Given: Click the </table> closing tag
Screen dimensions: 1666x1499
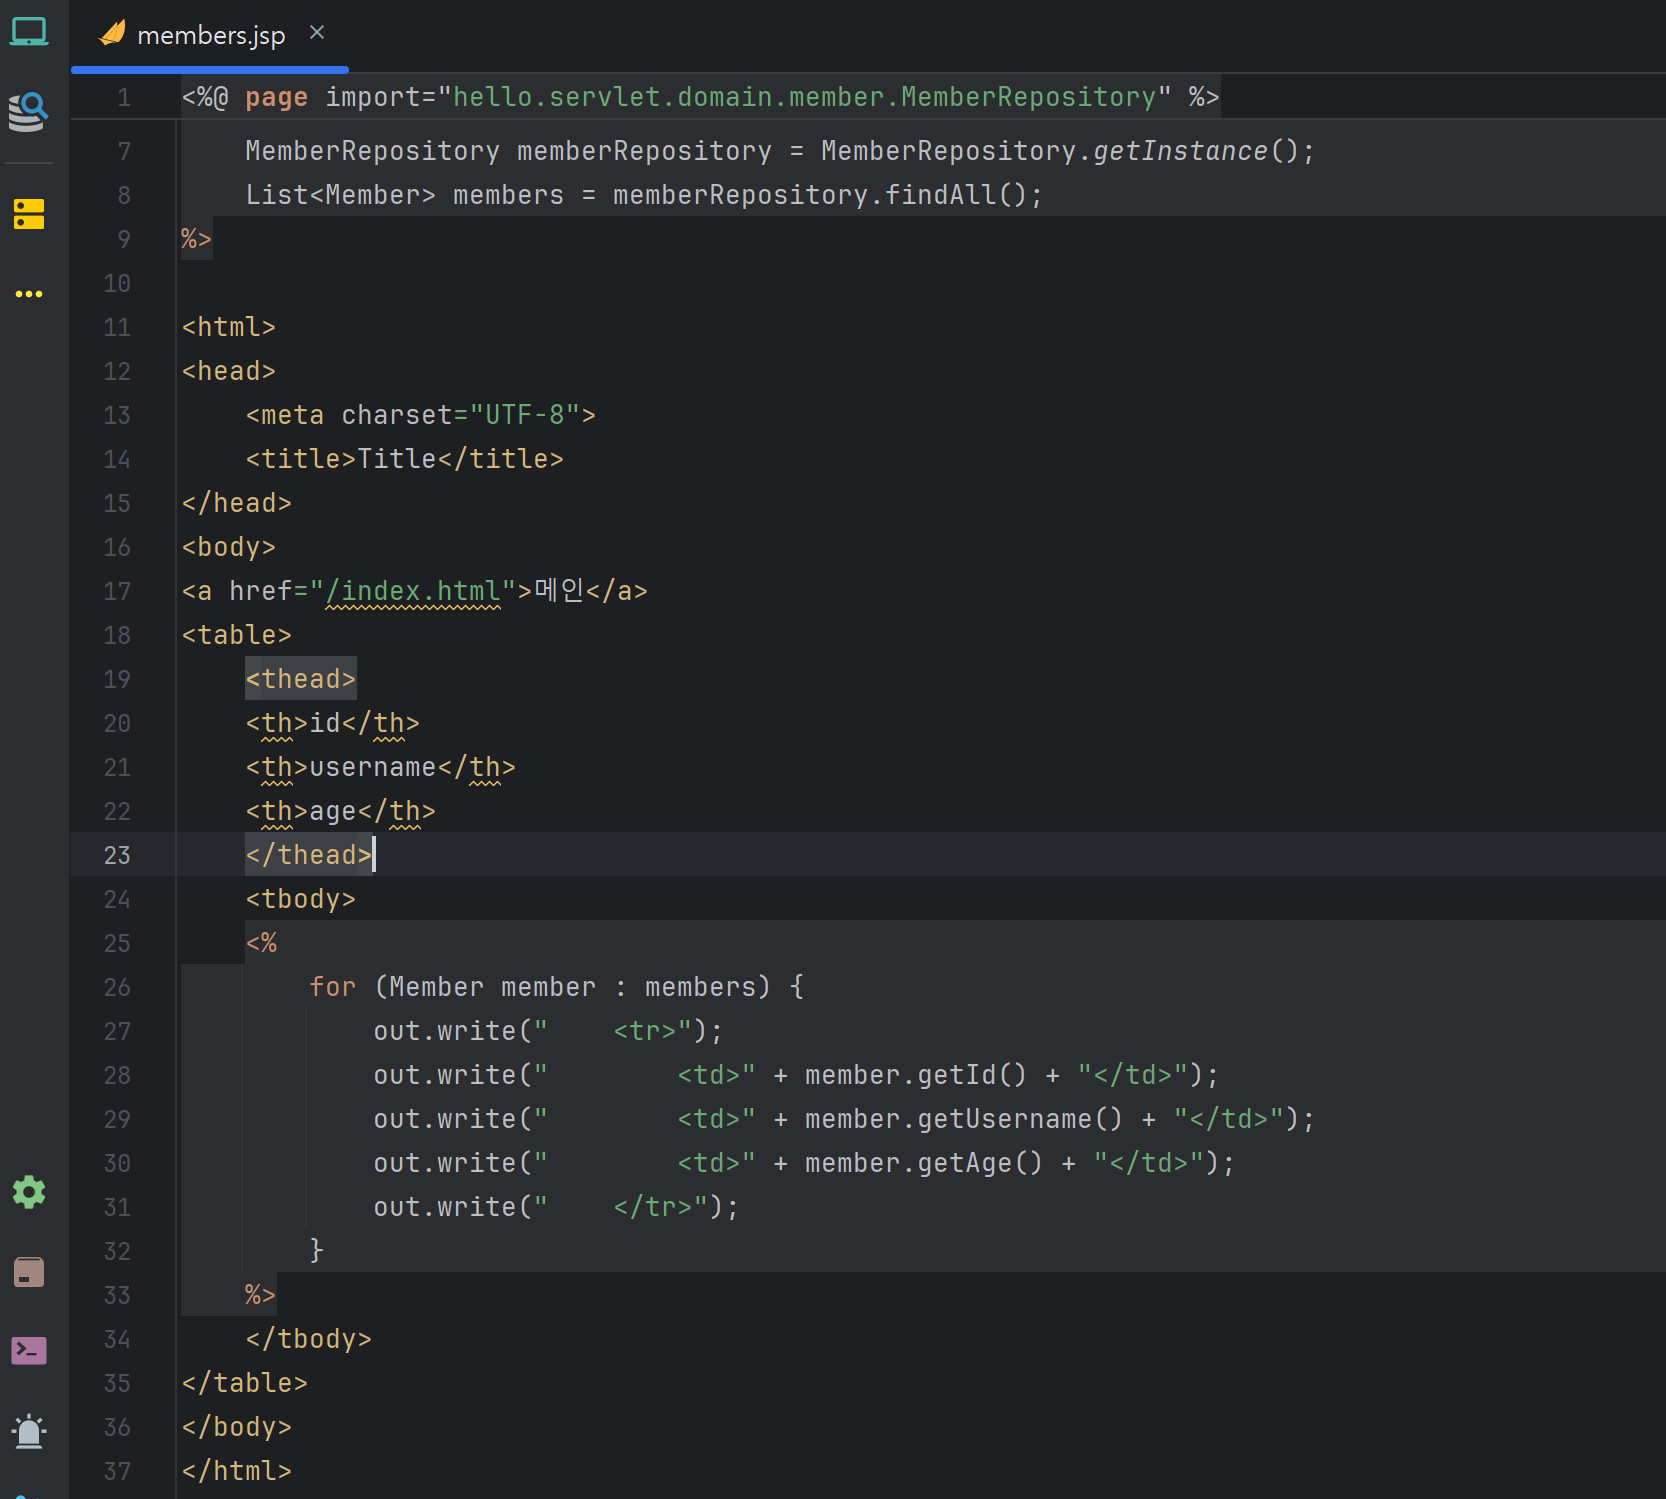Looking at the screenshot, I should (x=245, y=1383).
